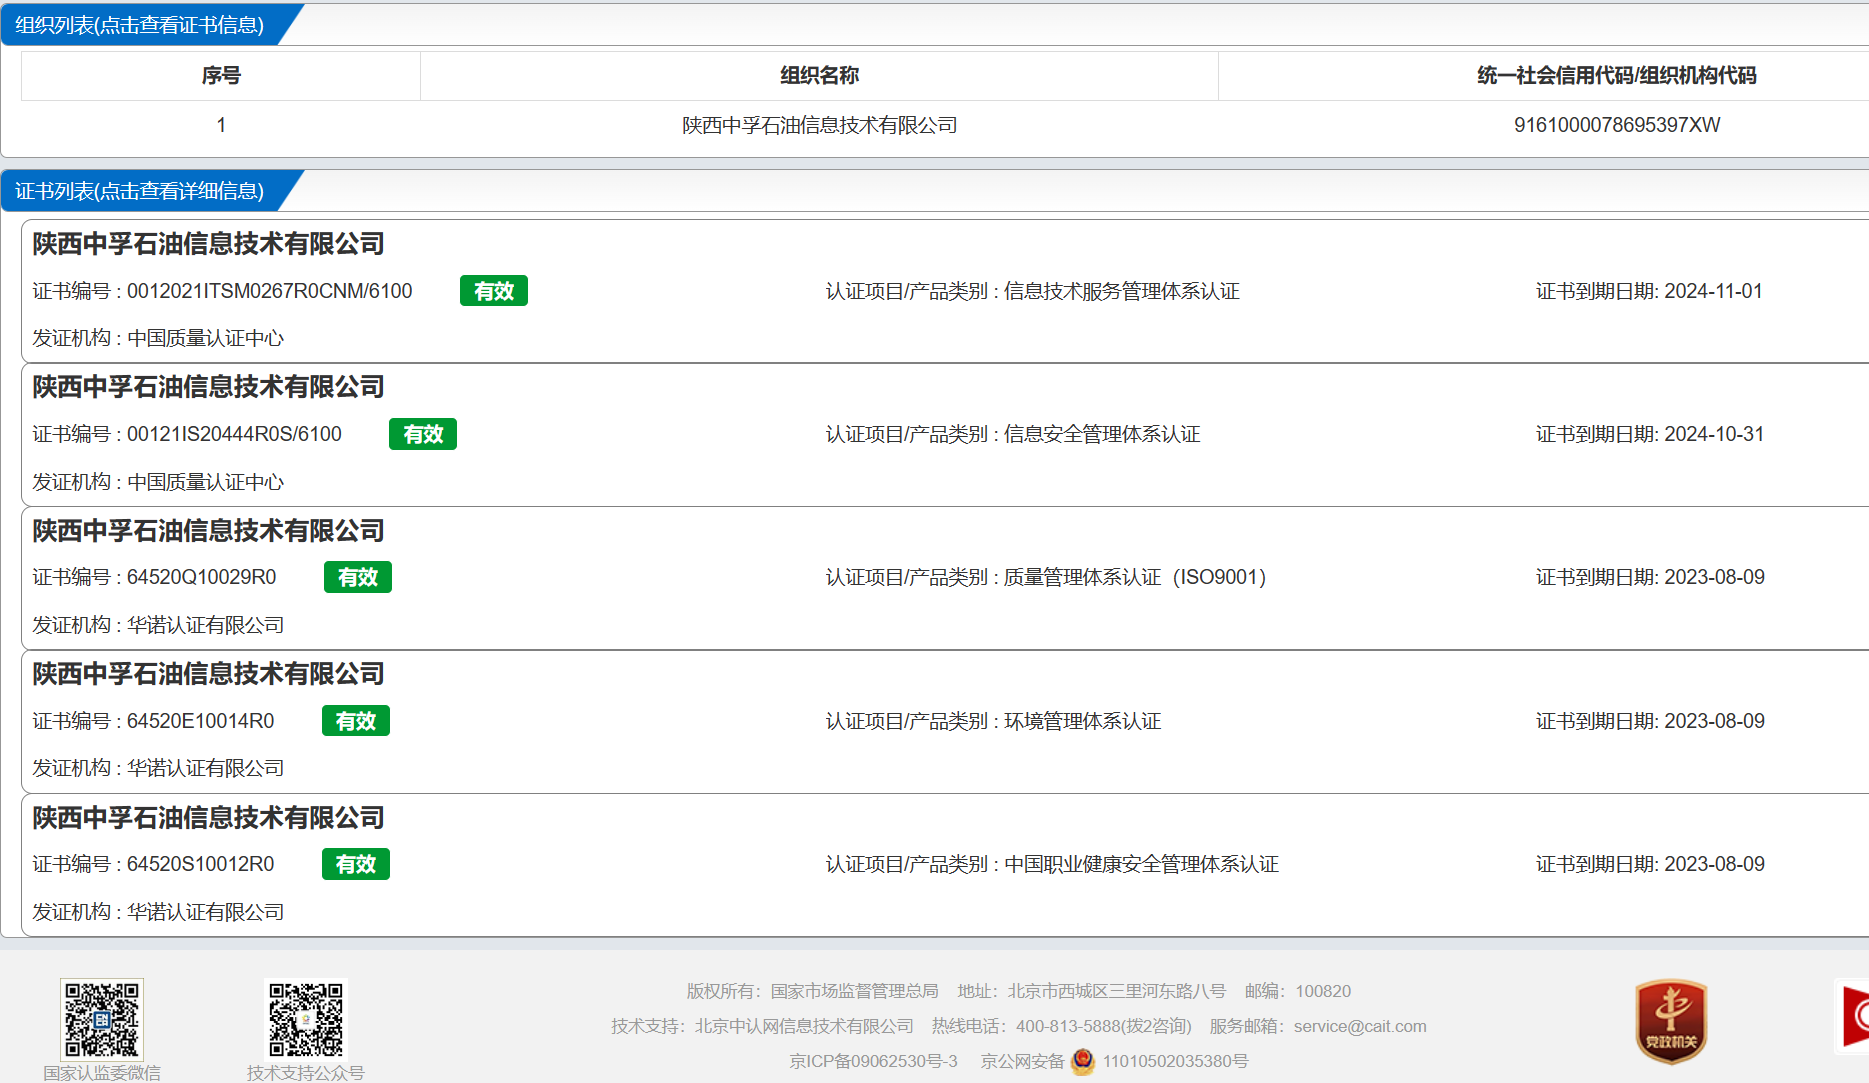
Task: Click the police badge icon beside 京公网安备
Action: (1083, 1061)
